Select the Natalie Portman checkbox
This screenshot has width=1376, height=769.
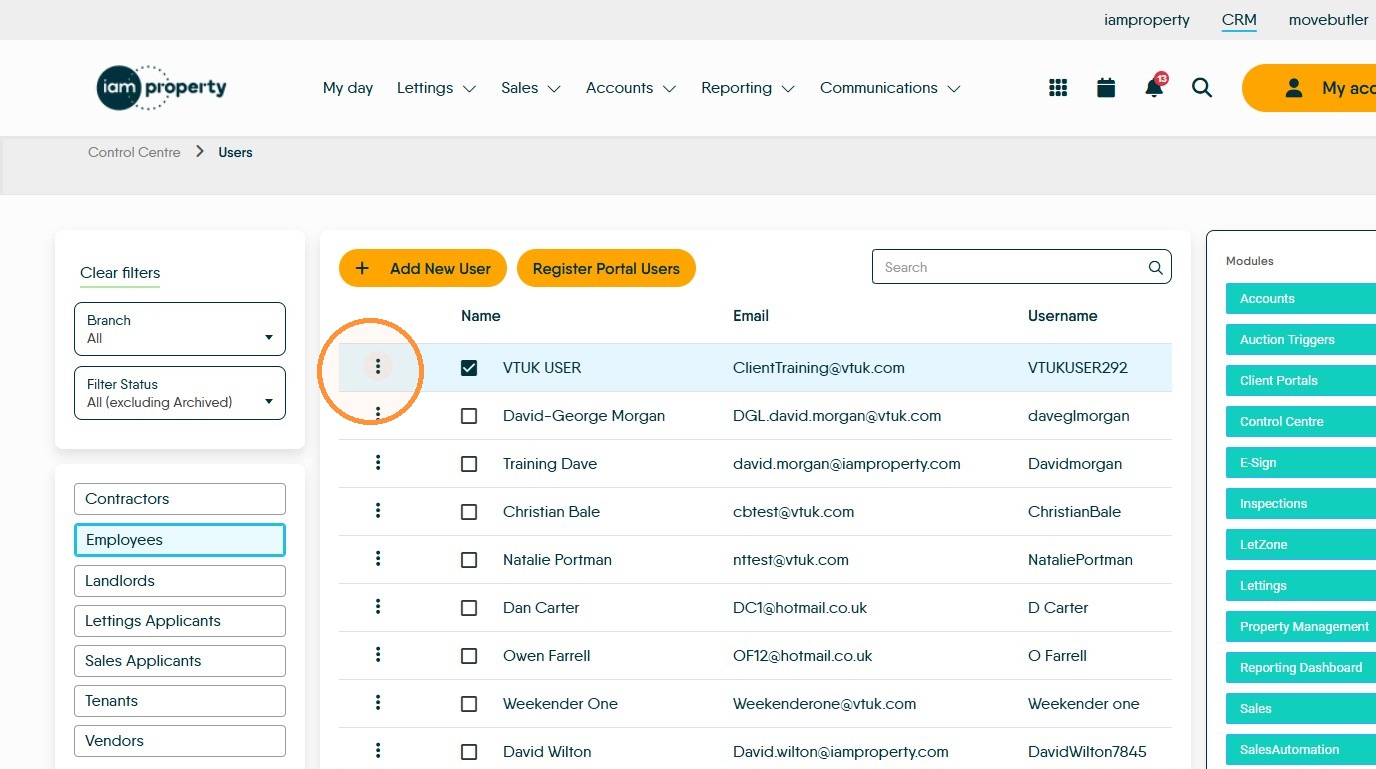pyautogui.click(x=469, y=560)
